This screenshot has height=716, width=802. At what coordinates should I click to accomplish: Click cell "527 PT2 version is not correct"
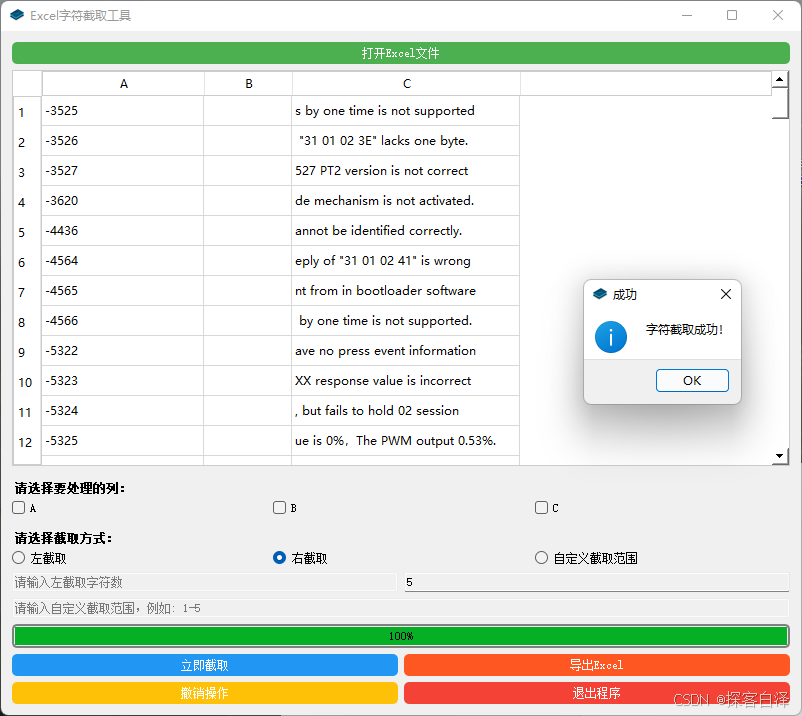click(x=406, y=171)
